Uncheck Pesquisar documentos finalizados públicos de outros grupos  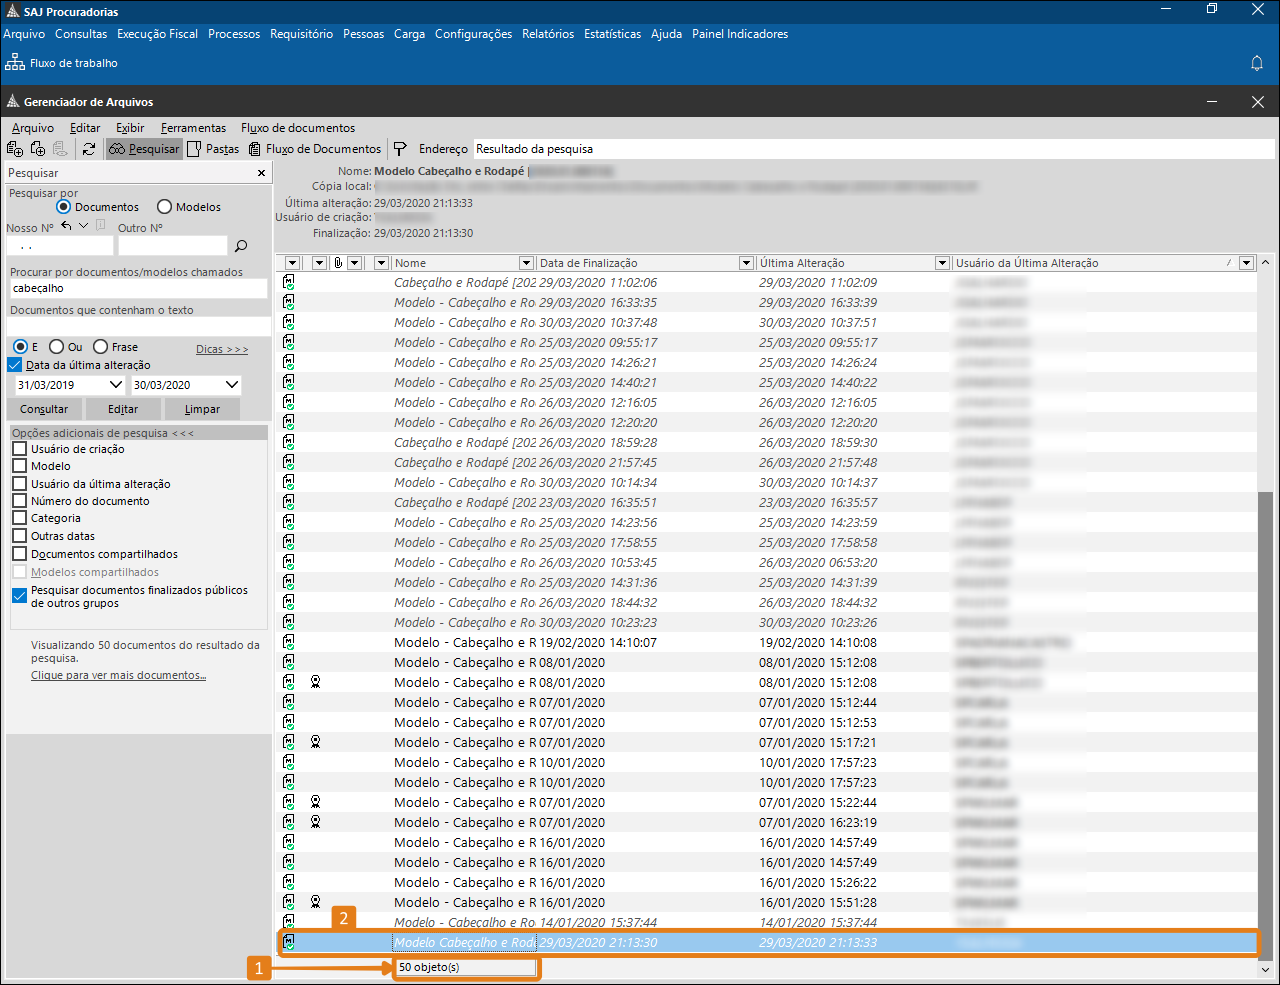pyautogui.click(x=19, y=595)
